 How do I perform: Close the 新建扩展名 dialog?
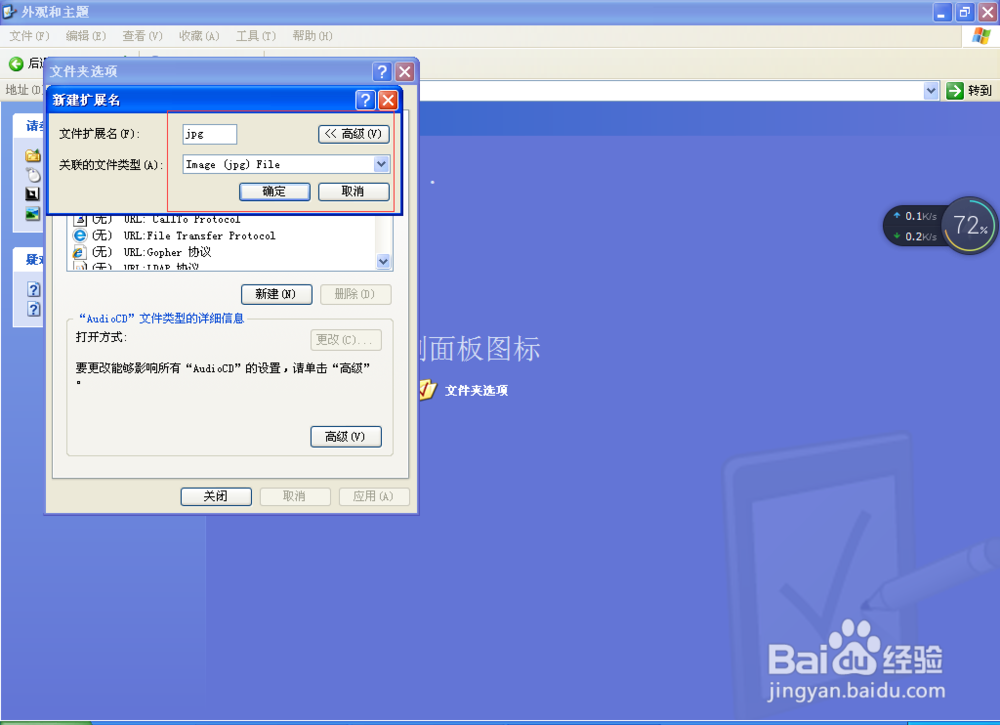click(388, 100)
